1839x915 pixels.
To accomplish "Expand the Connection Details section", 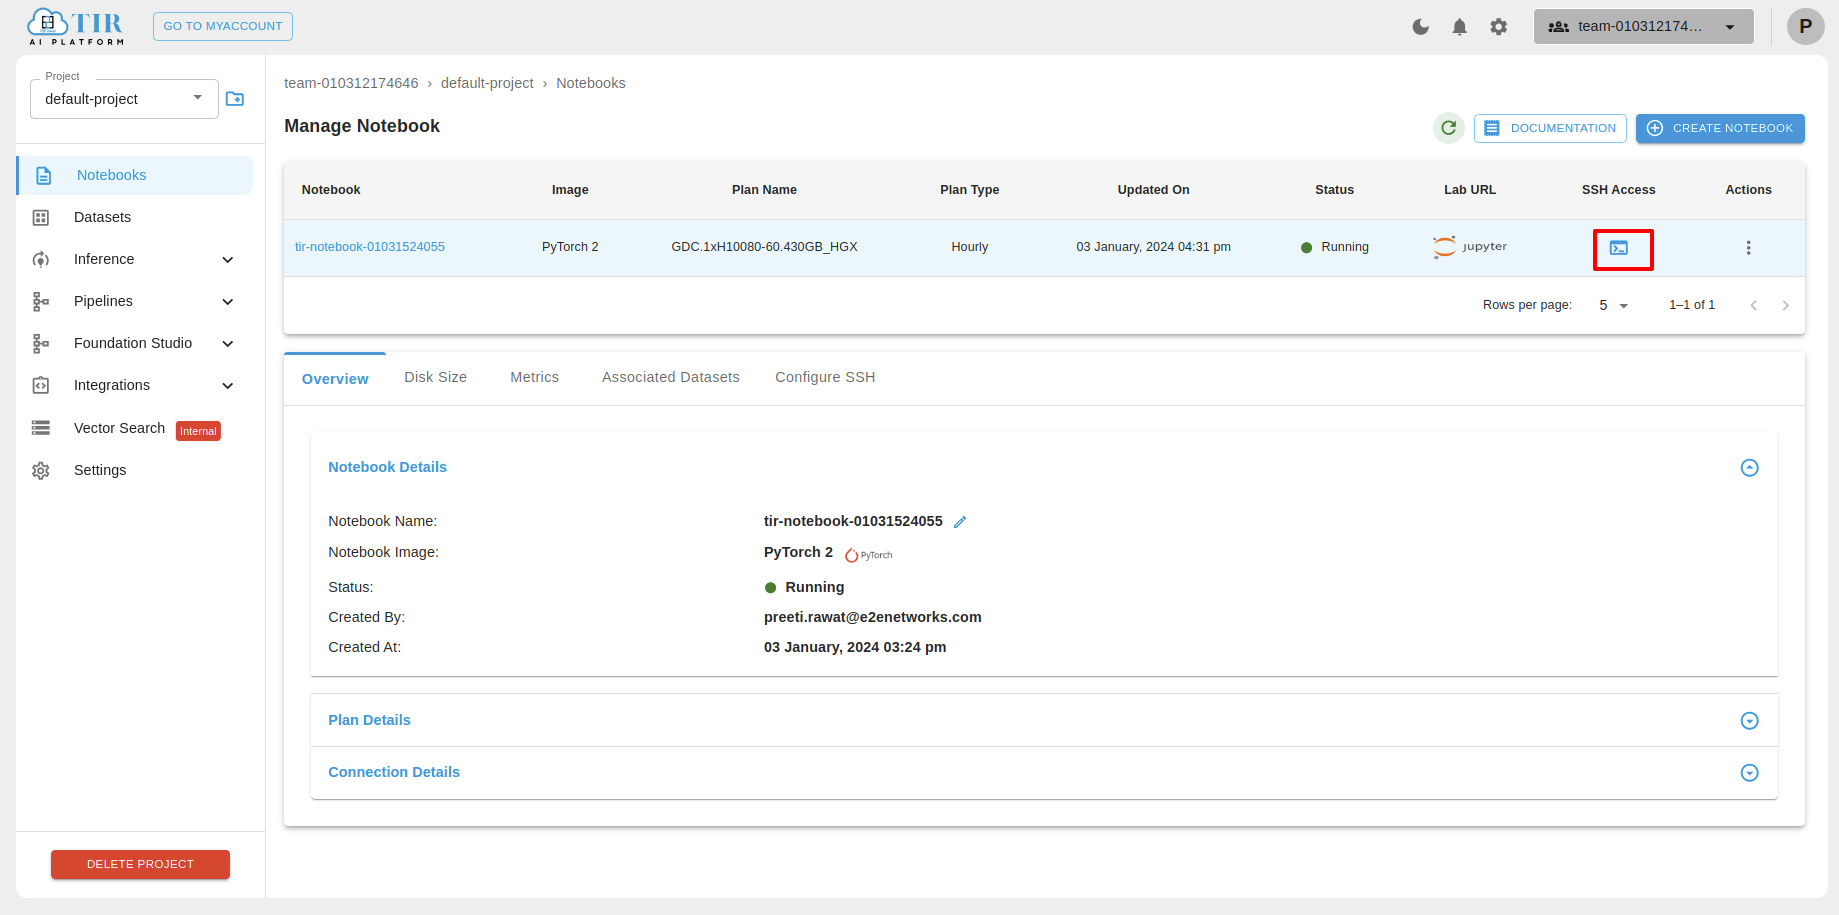I will [1749, 773].
